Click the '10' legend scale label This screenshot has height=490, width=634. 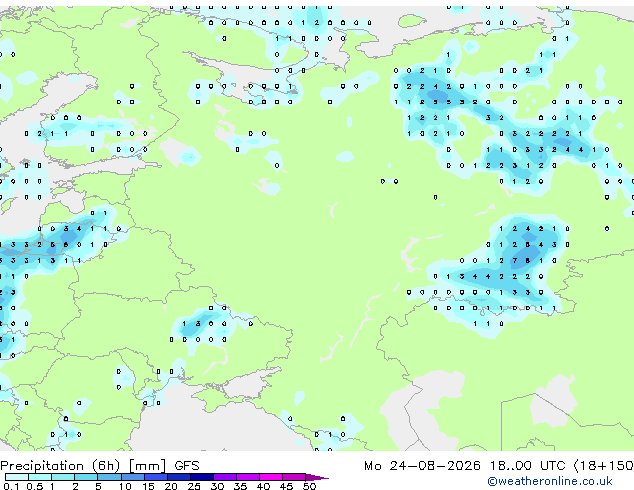pyautogui.click(x=125, y=486)
